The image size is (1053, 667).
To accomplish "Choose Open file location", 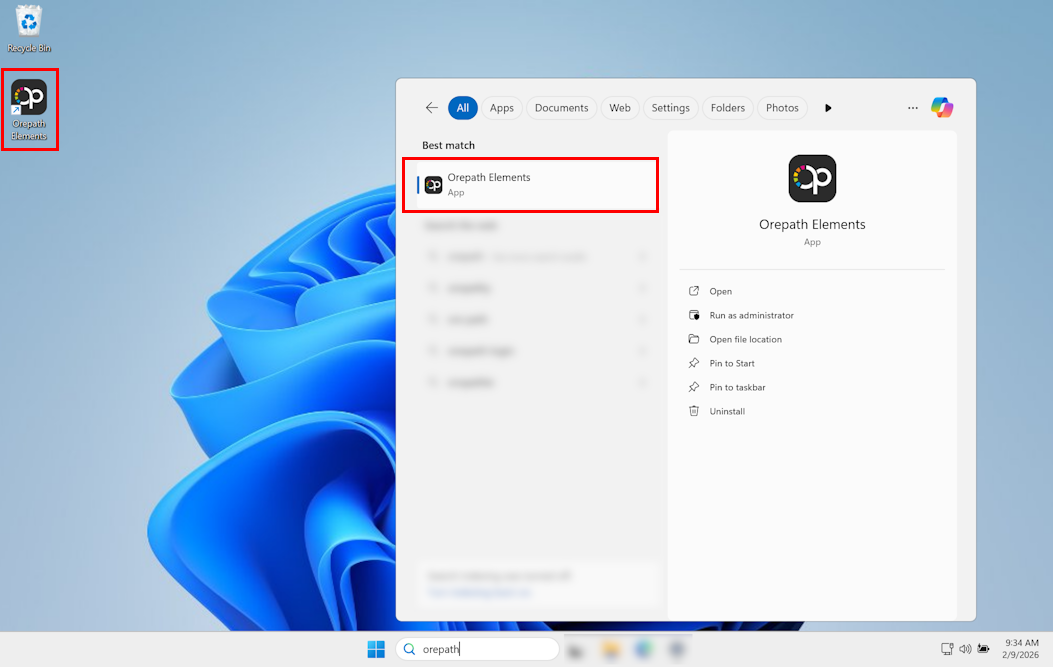I will 745,339.
